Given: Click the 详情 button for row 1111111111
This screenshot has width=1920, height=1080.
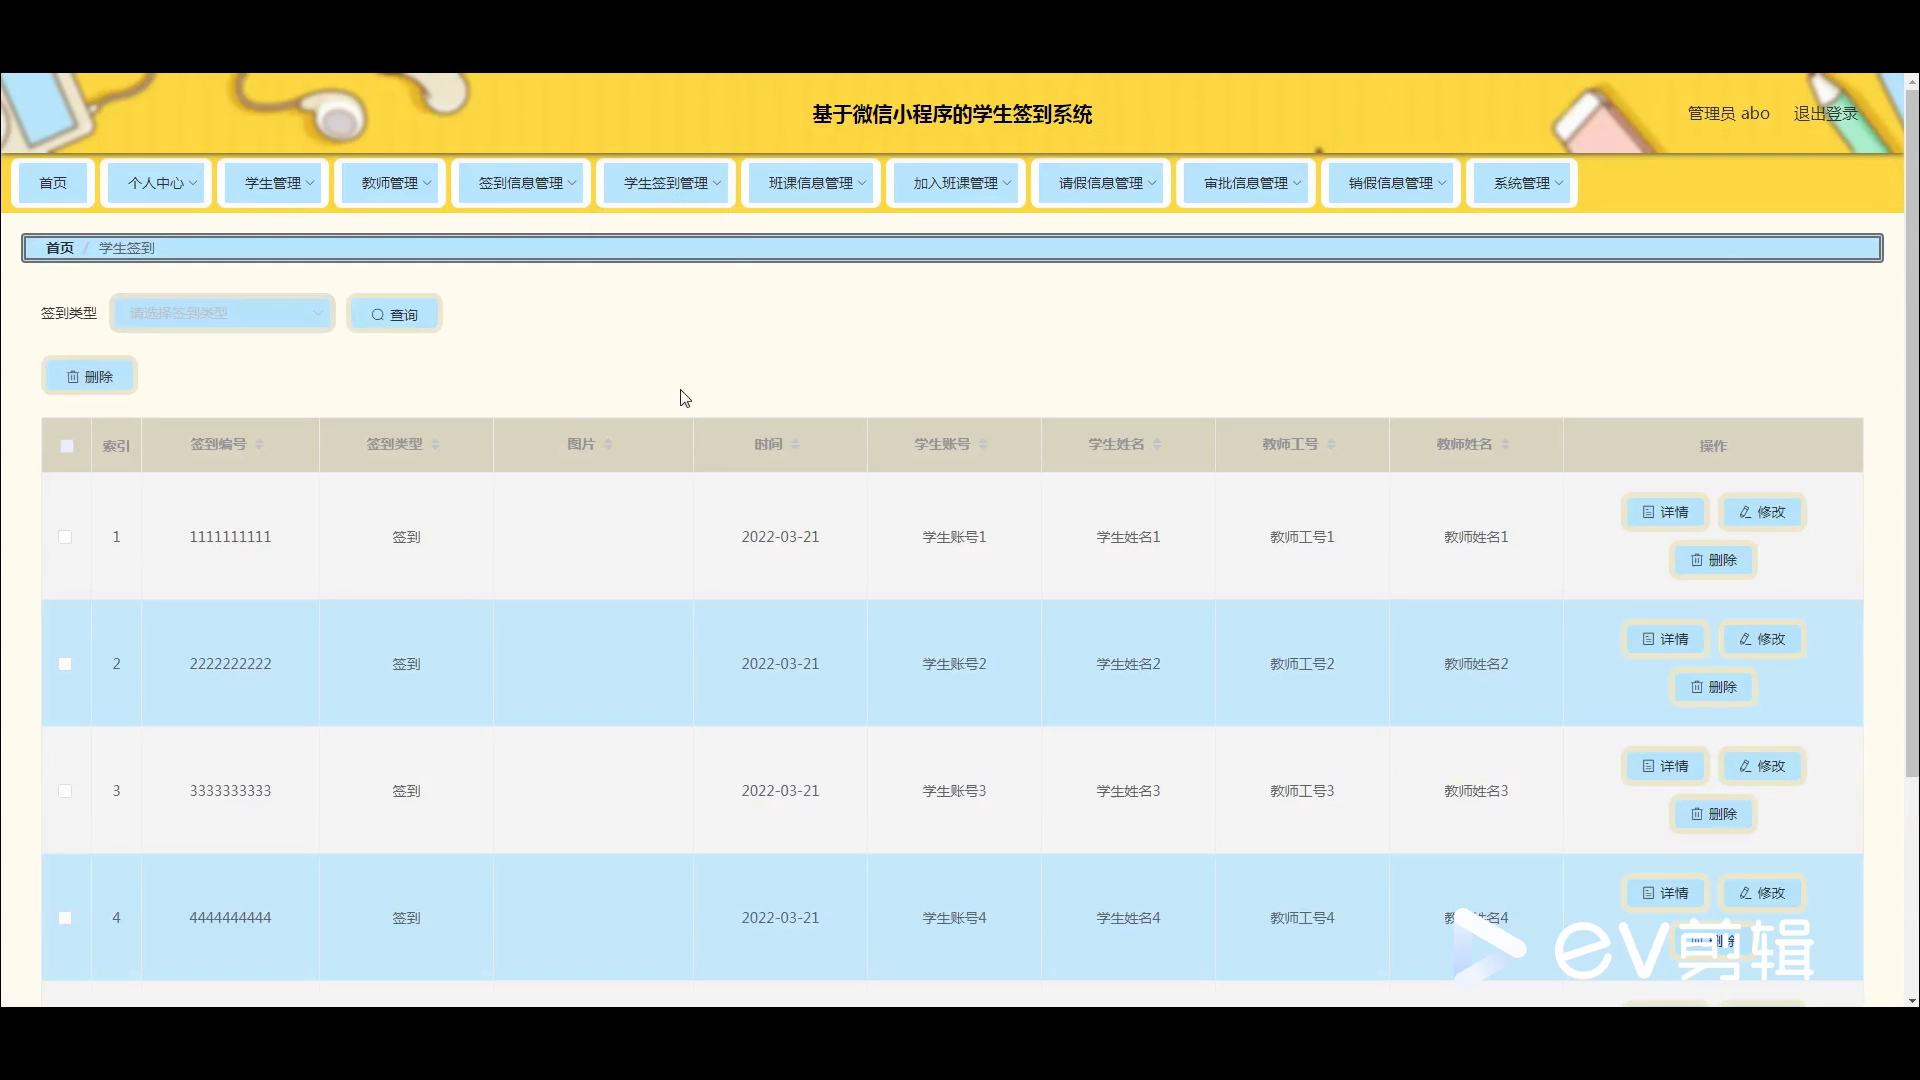Looking at the screenshot, I should (1665, 512).
